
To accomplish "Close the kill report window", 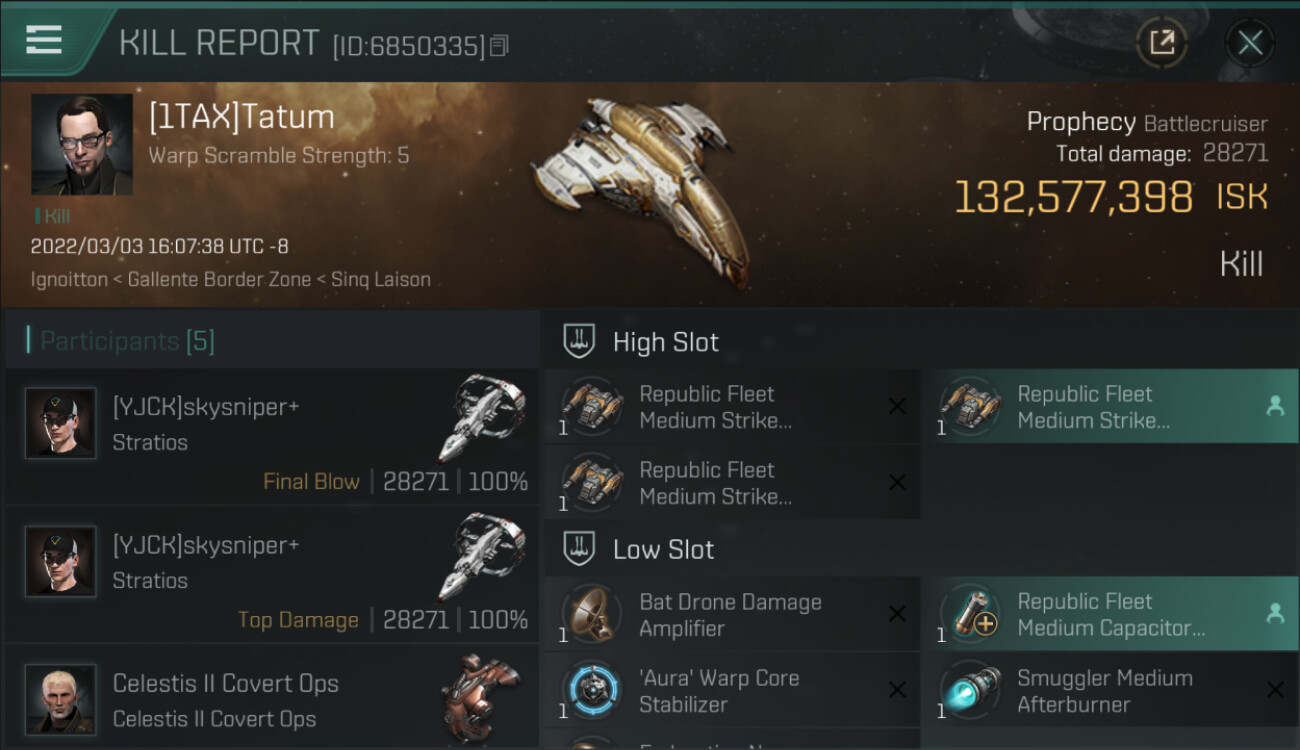I will [1250, 43].
